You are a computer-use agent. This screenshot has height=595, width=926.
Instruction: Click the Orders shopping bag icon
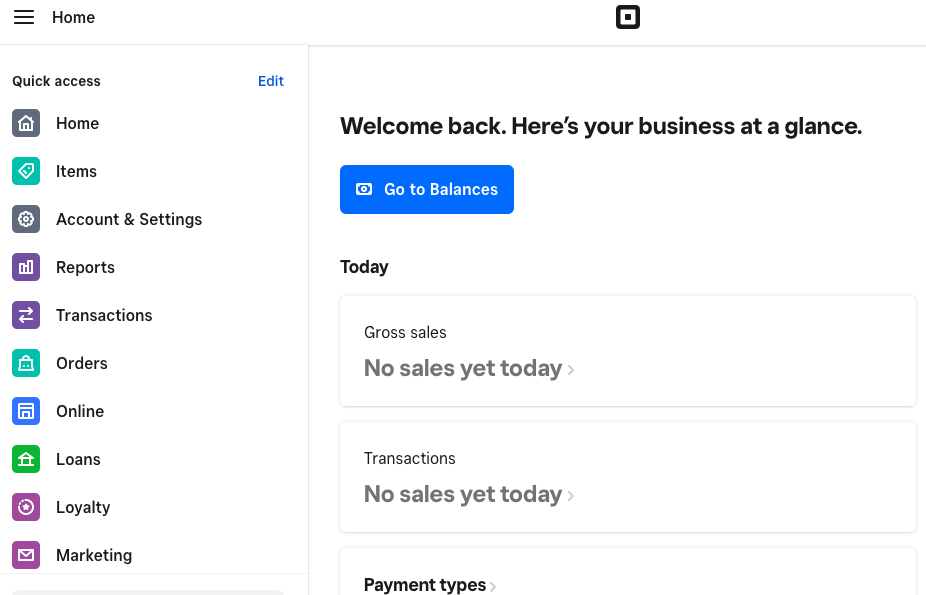[26, 363]
